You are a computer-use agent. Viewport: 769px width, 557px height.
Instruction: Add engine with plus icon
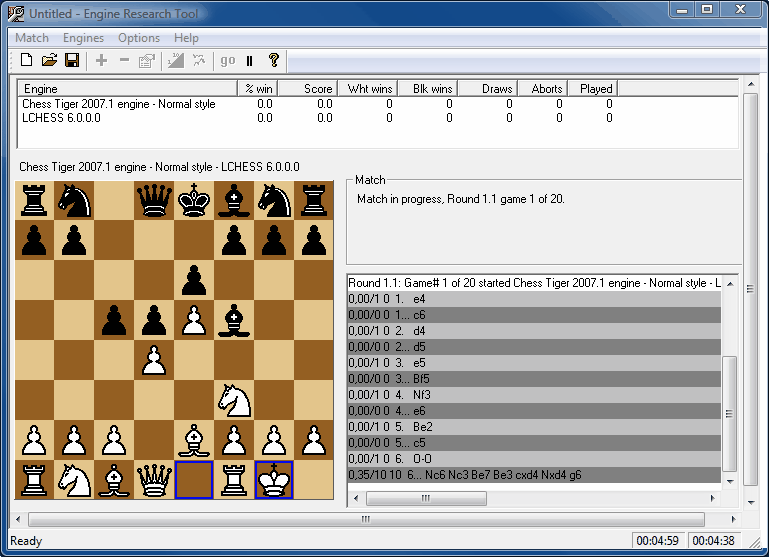(102, 60)
